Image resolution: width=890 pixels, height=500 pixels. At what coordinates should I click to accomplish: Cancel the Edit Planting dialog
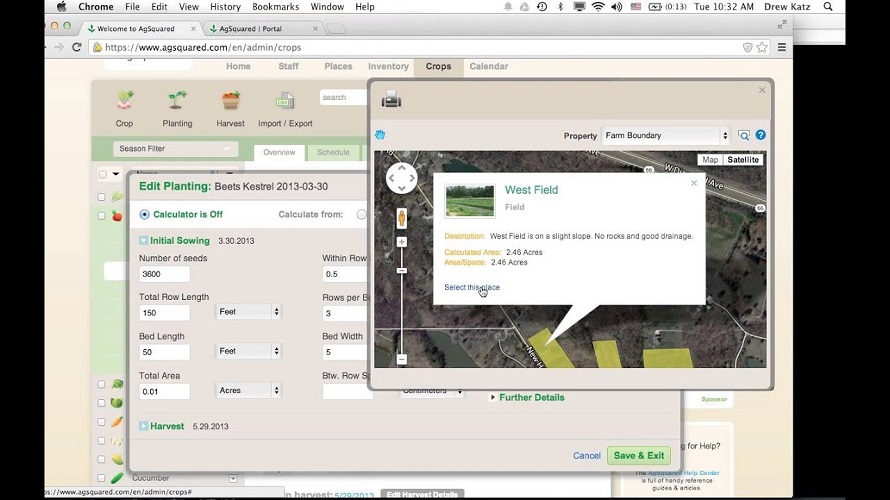point(586,456)
